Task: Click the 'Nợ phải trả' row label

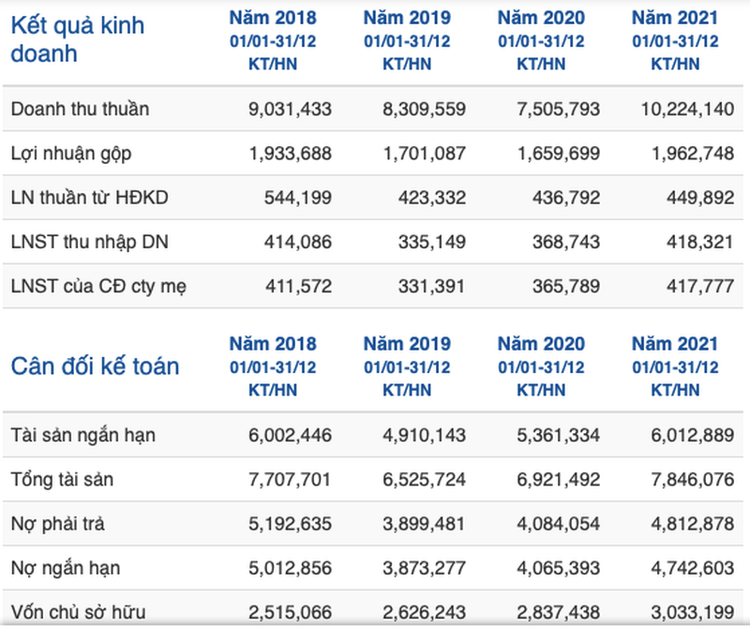Action: click(59, 524)
